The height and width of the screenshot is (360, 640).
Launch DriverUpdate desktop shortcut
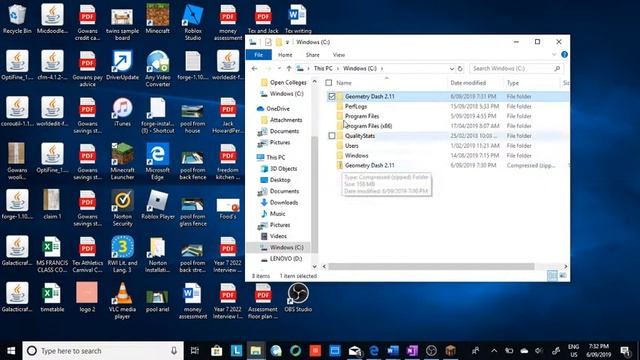(x=122, y=65)
